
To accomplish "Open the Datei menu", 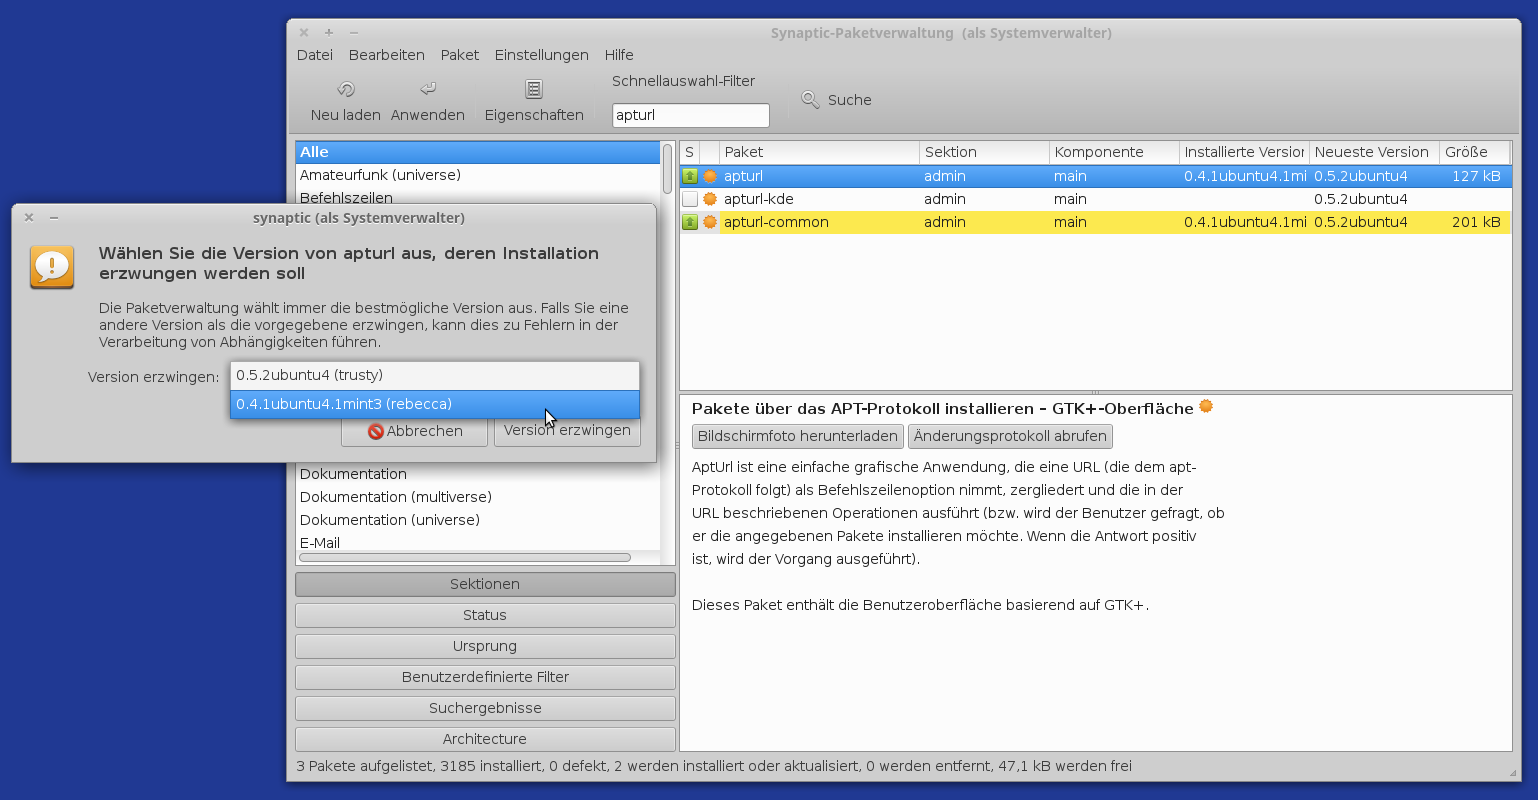I will point(315,55).
